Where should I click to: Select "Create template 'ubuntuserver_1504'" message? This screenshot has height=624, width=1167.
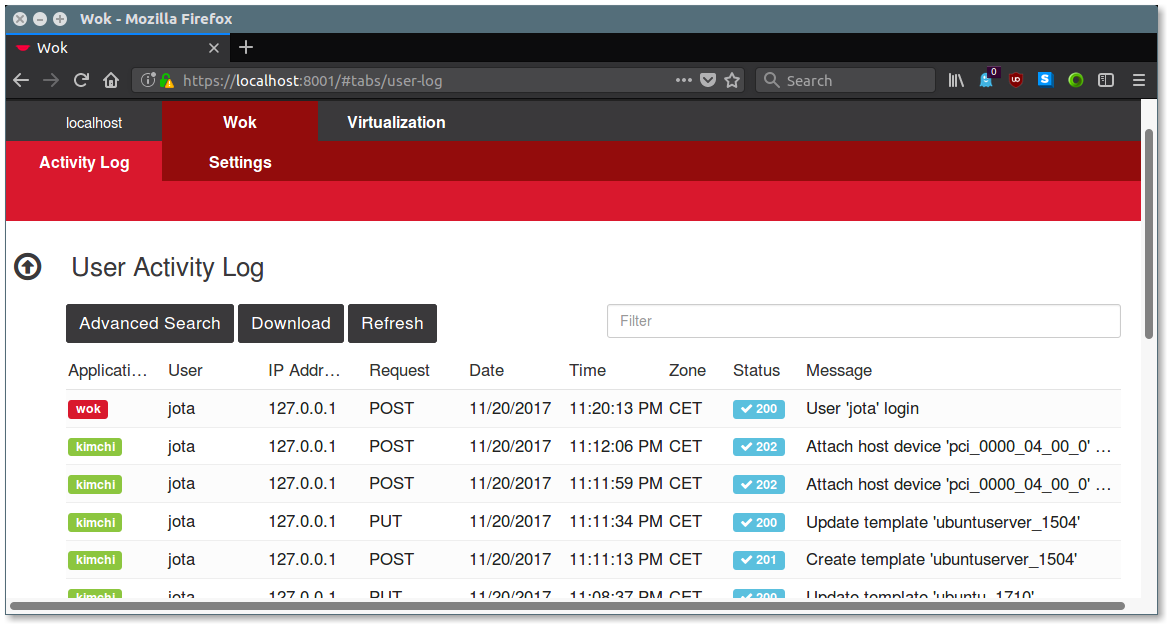coord(941,560)
